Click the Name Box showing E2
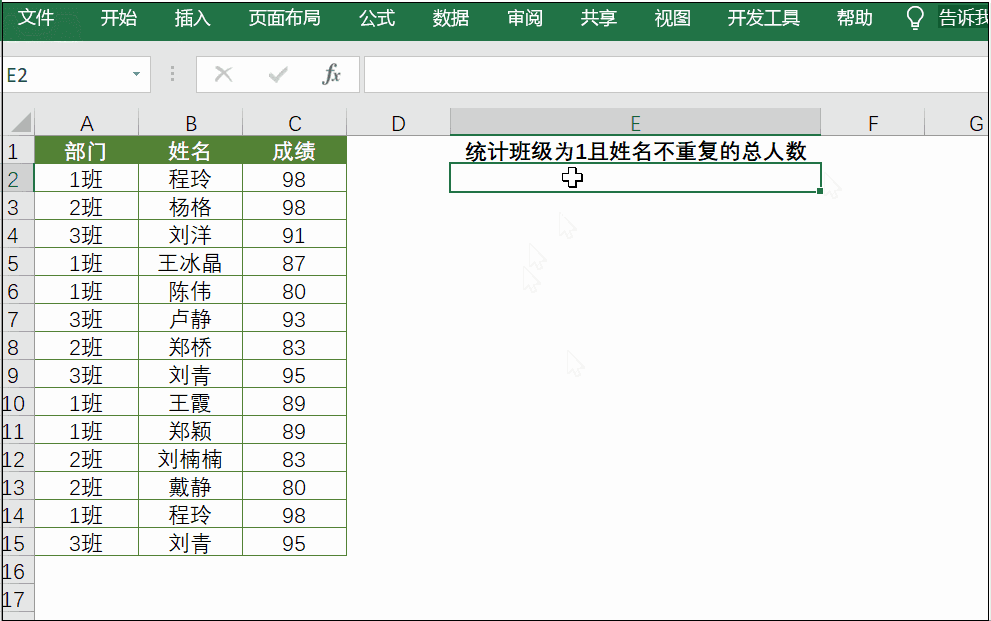The width and height of the screenshot is (991, 621). [x=65, y=75]
